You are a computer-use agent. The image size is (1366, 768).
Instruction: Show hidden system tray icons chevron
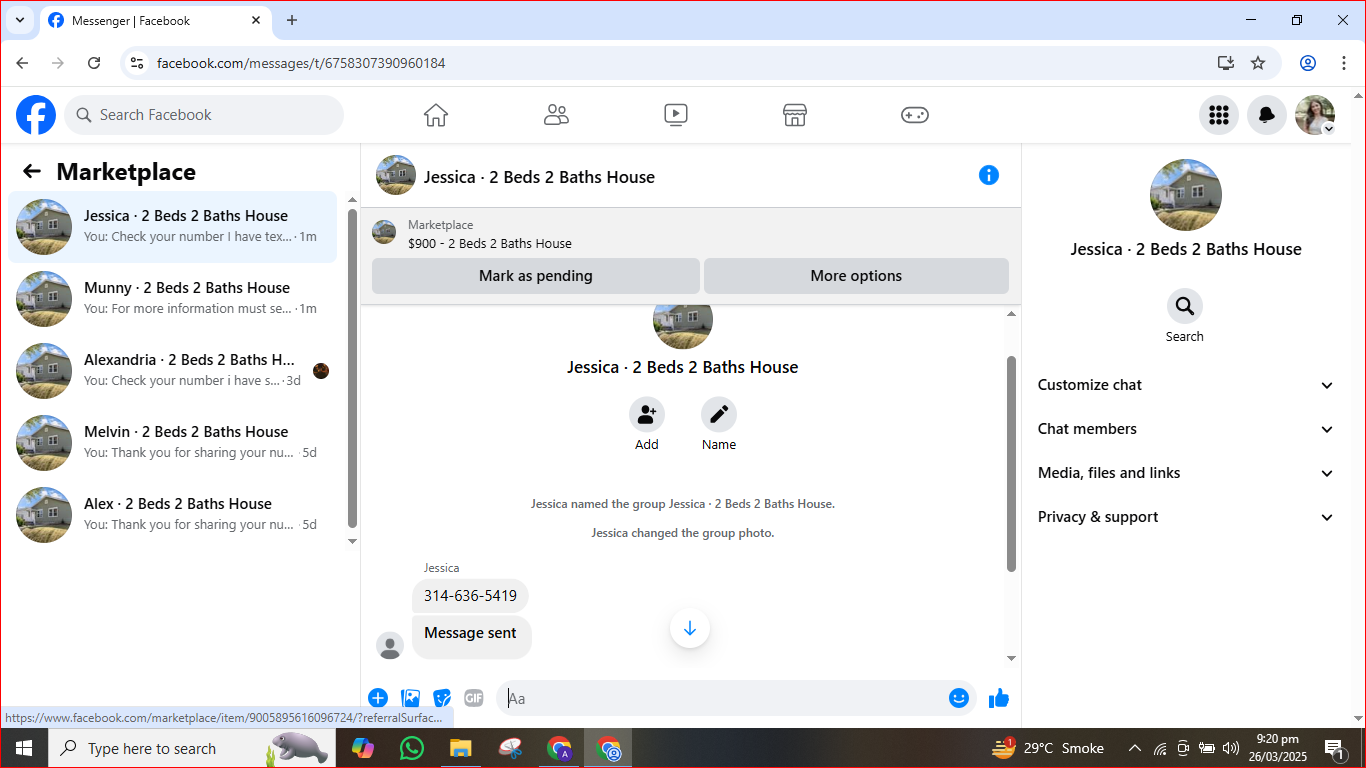tap(1134, 748)
